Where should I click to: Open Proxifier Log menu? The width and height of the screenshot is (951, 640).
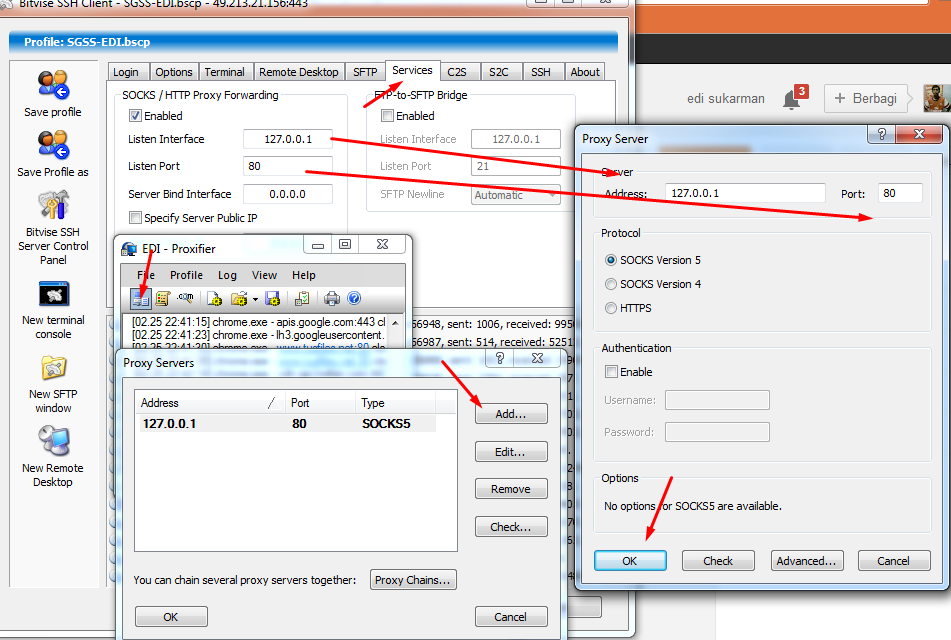click(227, 275)
